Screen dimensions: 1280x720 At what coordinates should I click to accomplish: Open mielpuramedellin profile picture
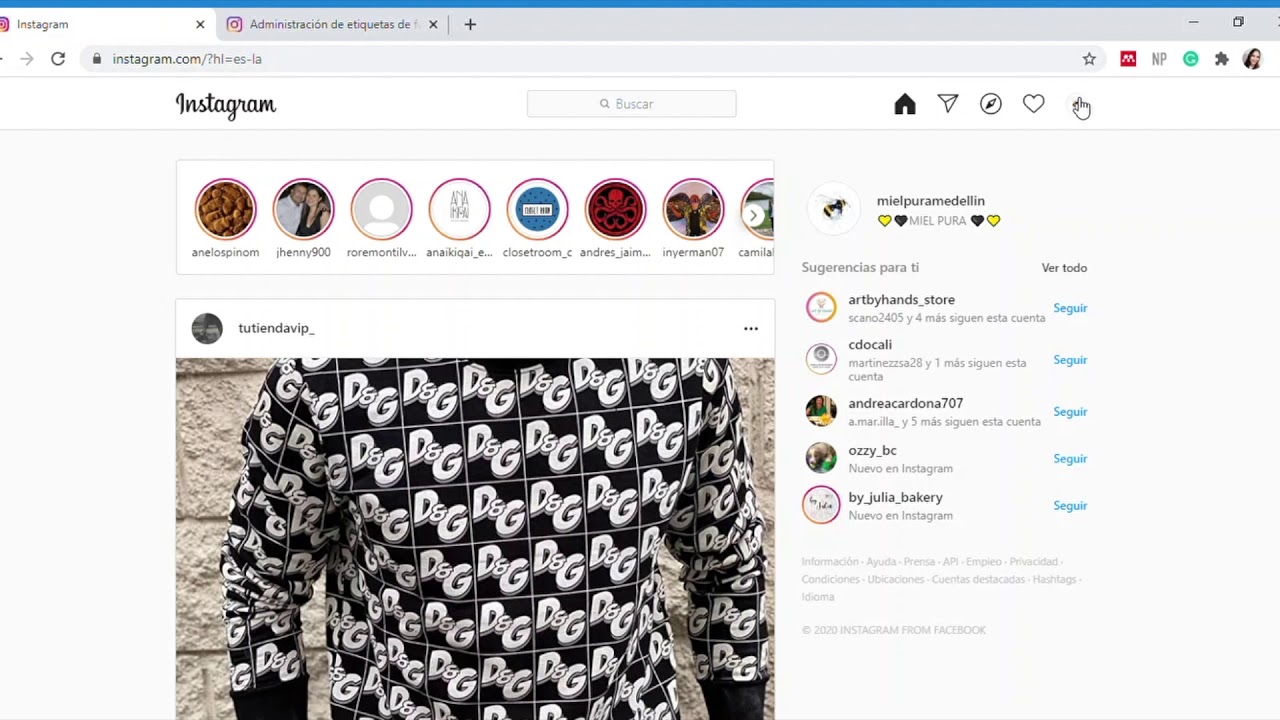coord(834,209)
